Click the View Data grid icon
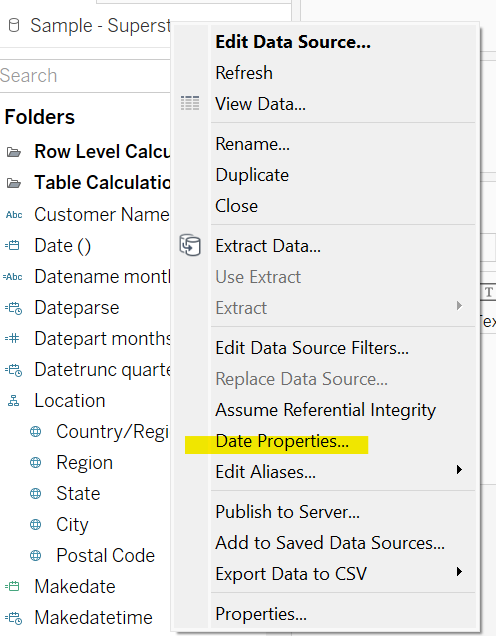 click(x=190, y=103)
